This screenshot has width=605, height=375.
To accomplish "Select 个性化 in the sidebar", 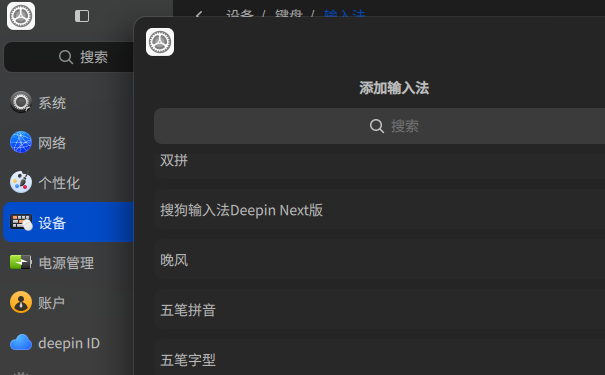I will [x=69, y=182].
